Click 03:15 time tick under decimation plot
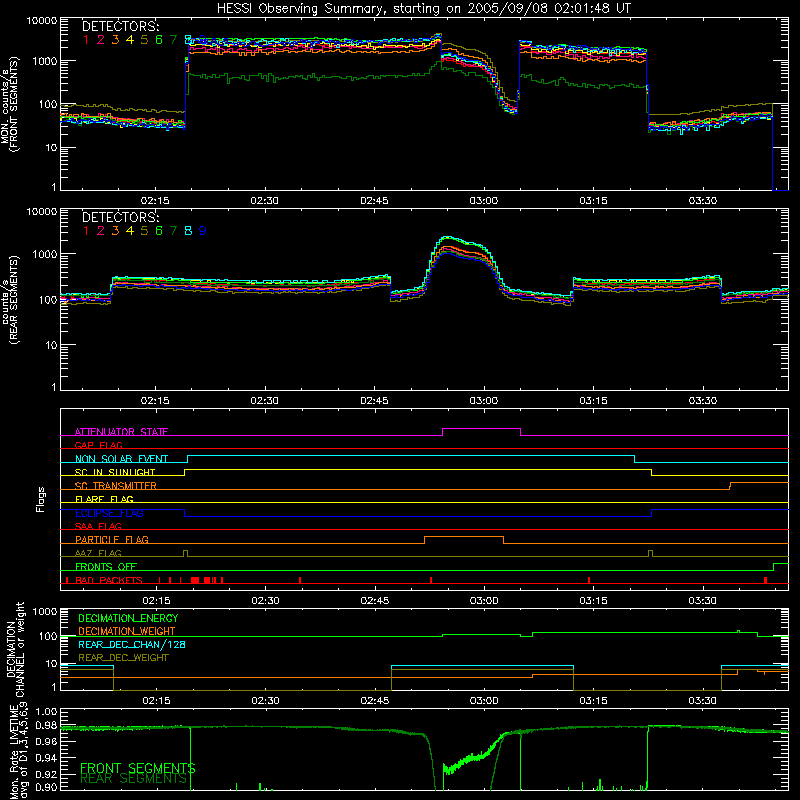800x800 pixels. click(593, 701)
